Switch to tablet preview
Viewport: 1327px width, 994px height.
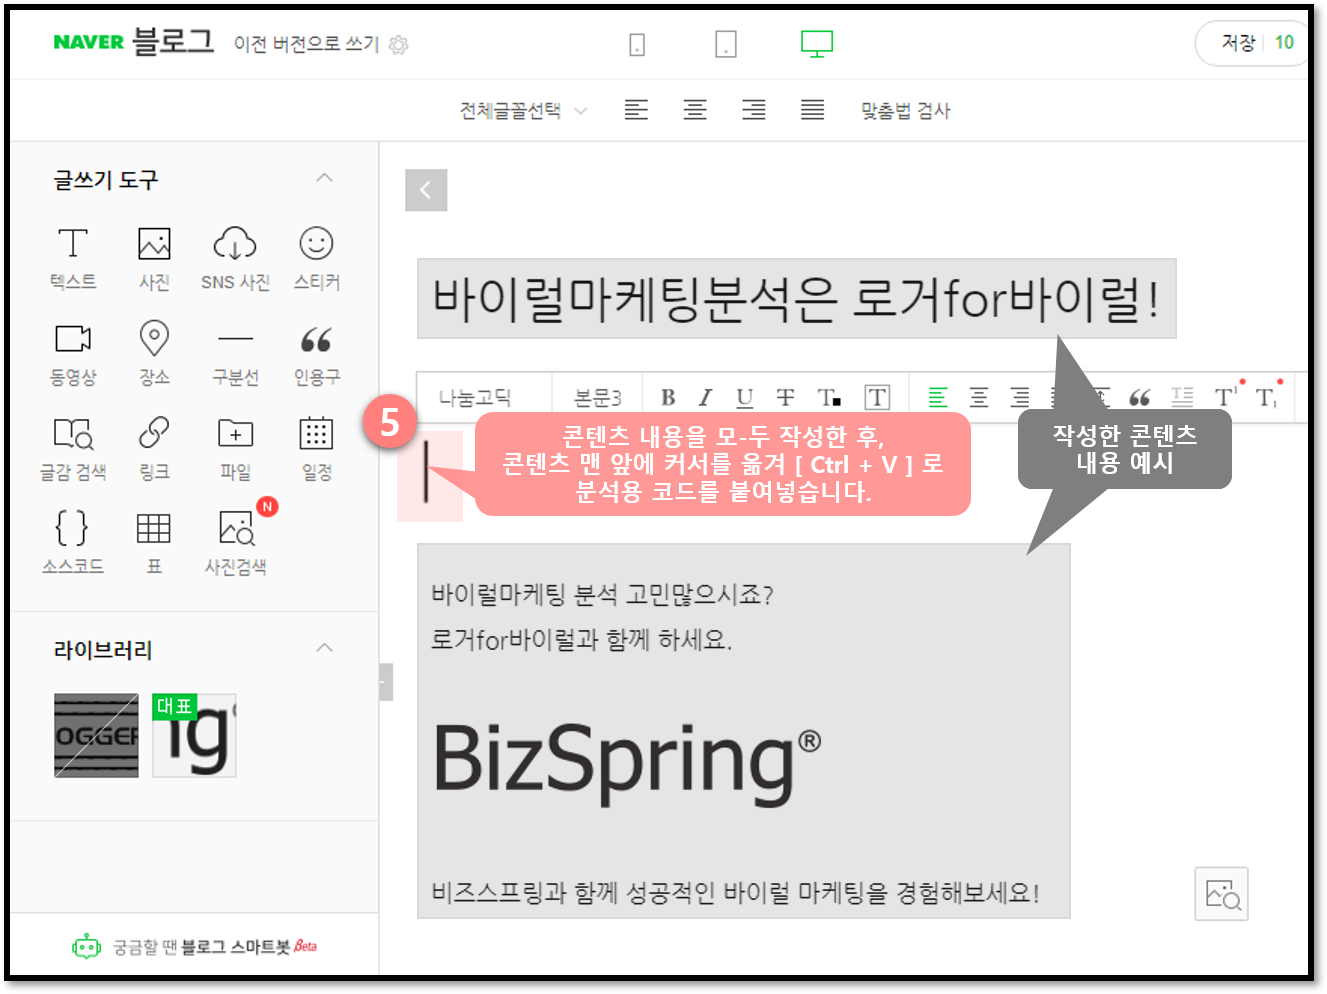tap(726, 44)
